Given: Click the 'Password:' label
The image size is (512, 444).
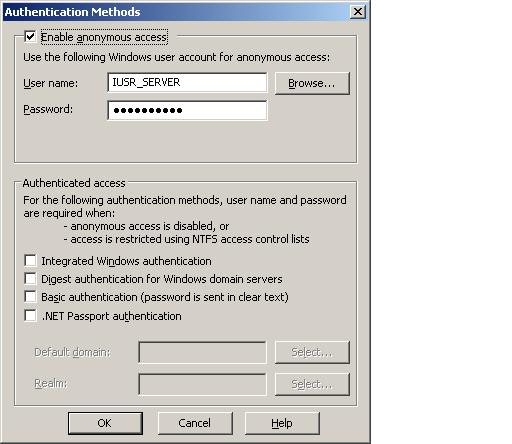Looking at the screenshot, I should pos(48,109).
